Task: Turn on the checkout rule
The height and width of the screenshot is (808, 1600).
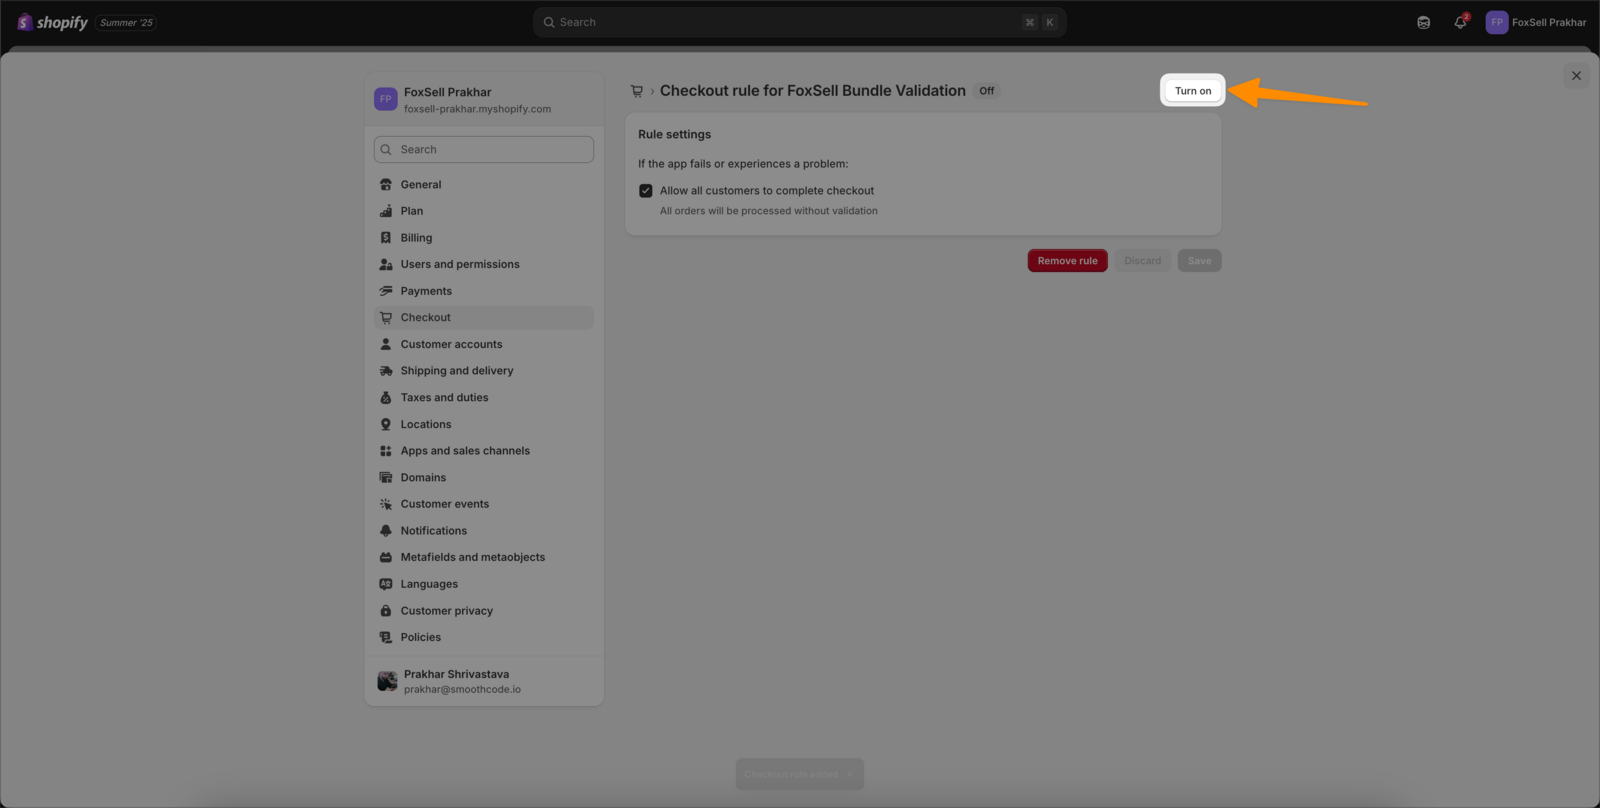Action: click(1193, 91)
